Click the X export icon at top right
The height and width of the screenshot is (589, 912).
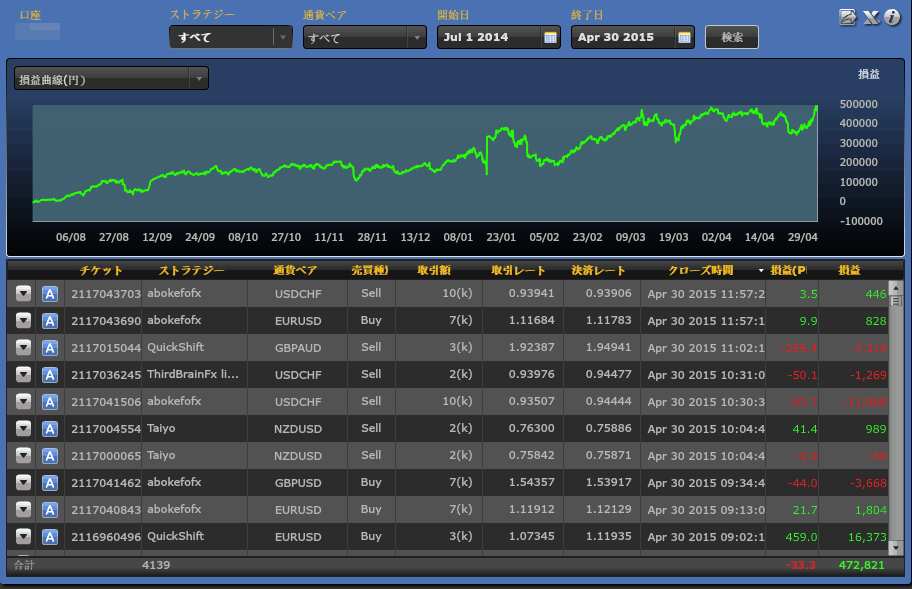[871, 17]
